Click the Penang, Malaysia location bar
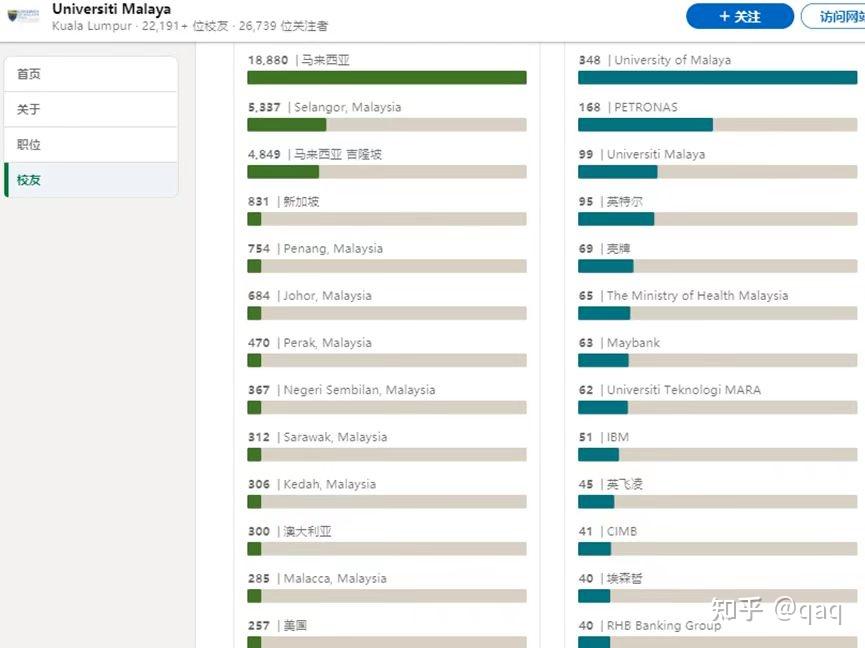This screenshot has width=865, height=648. [x=386, y=265]
